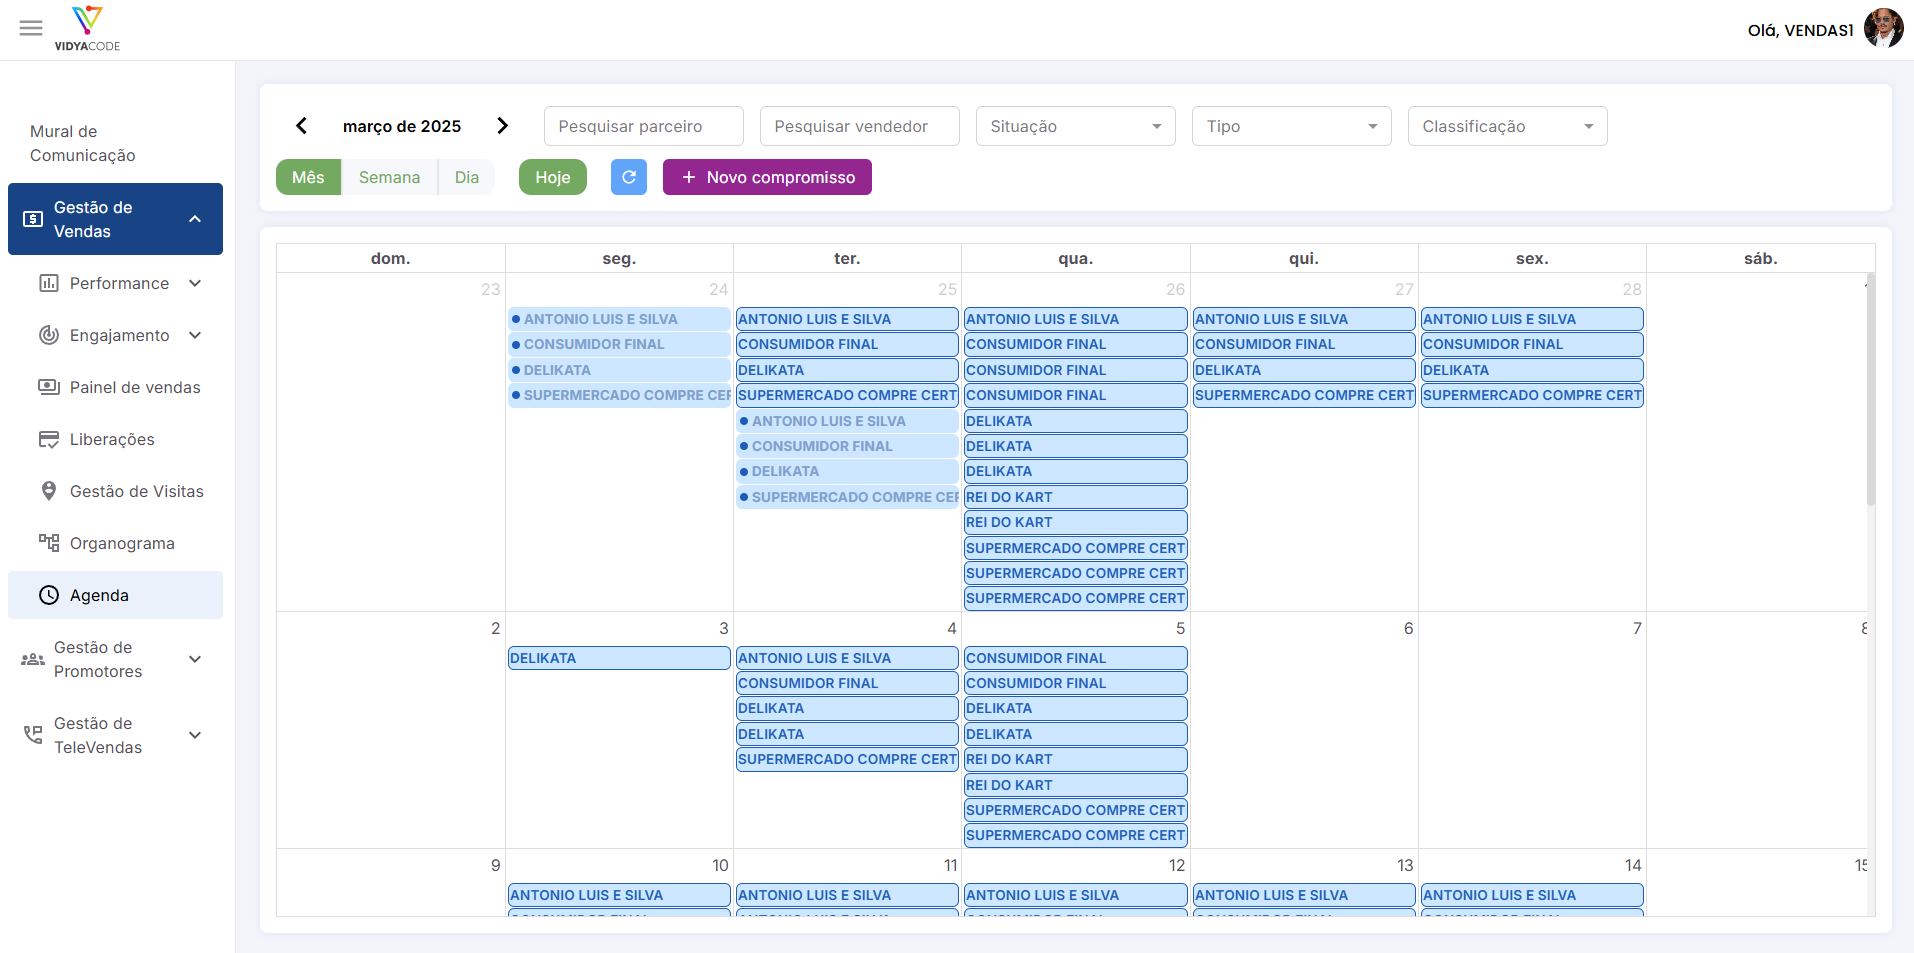1914x953 pixels.
Task: Select day number 7 in calendar
Action: 1637,628
